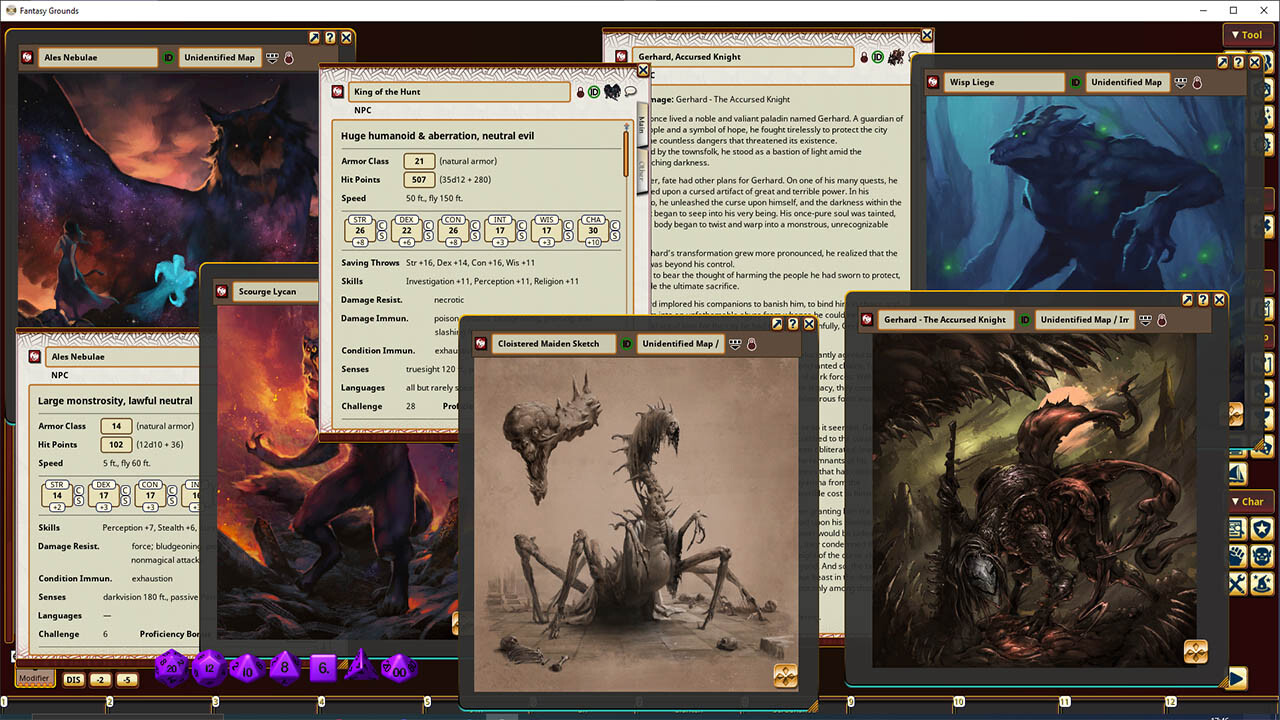Edit the Gerhard, Accursed Knight name field

[740, 56]
